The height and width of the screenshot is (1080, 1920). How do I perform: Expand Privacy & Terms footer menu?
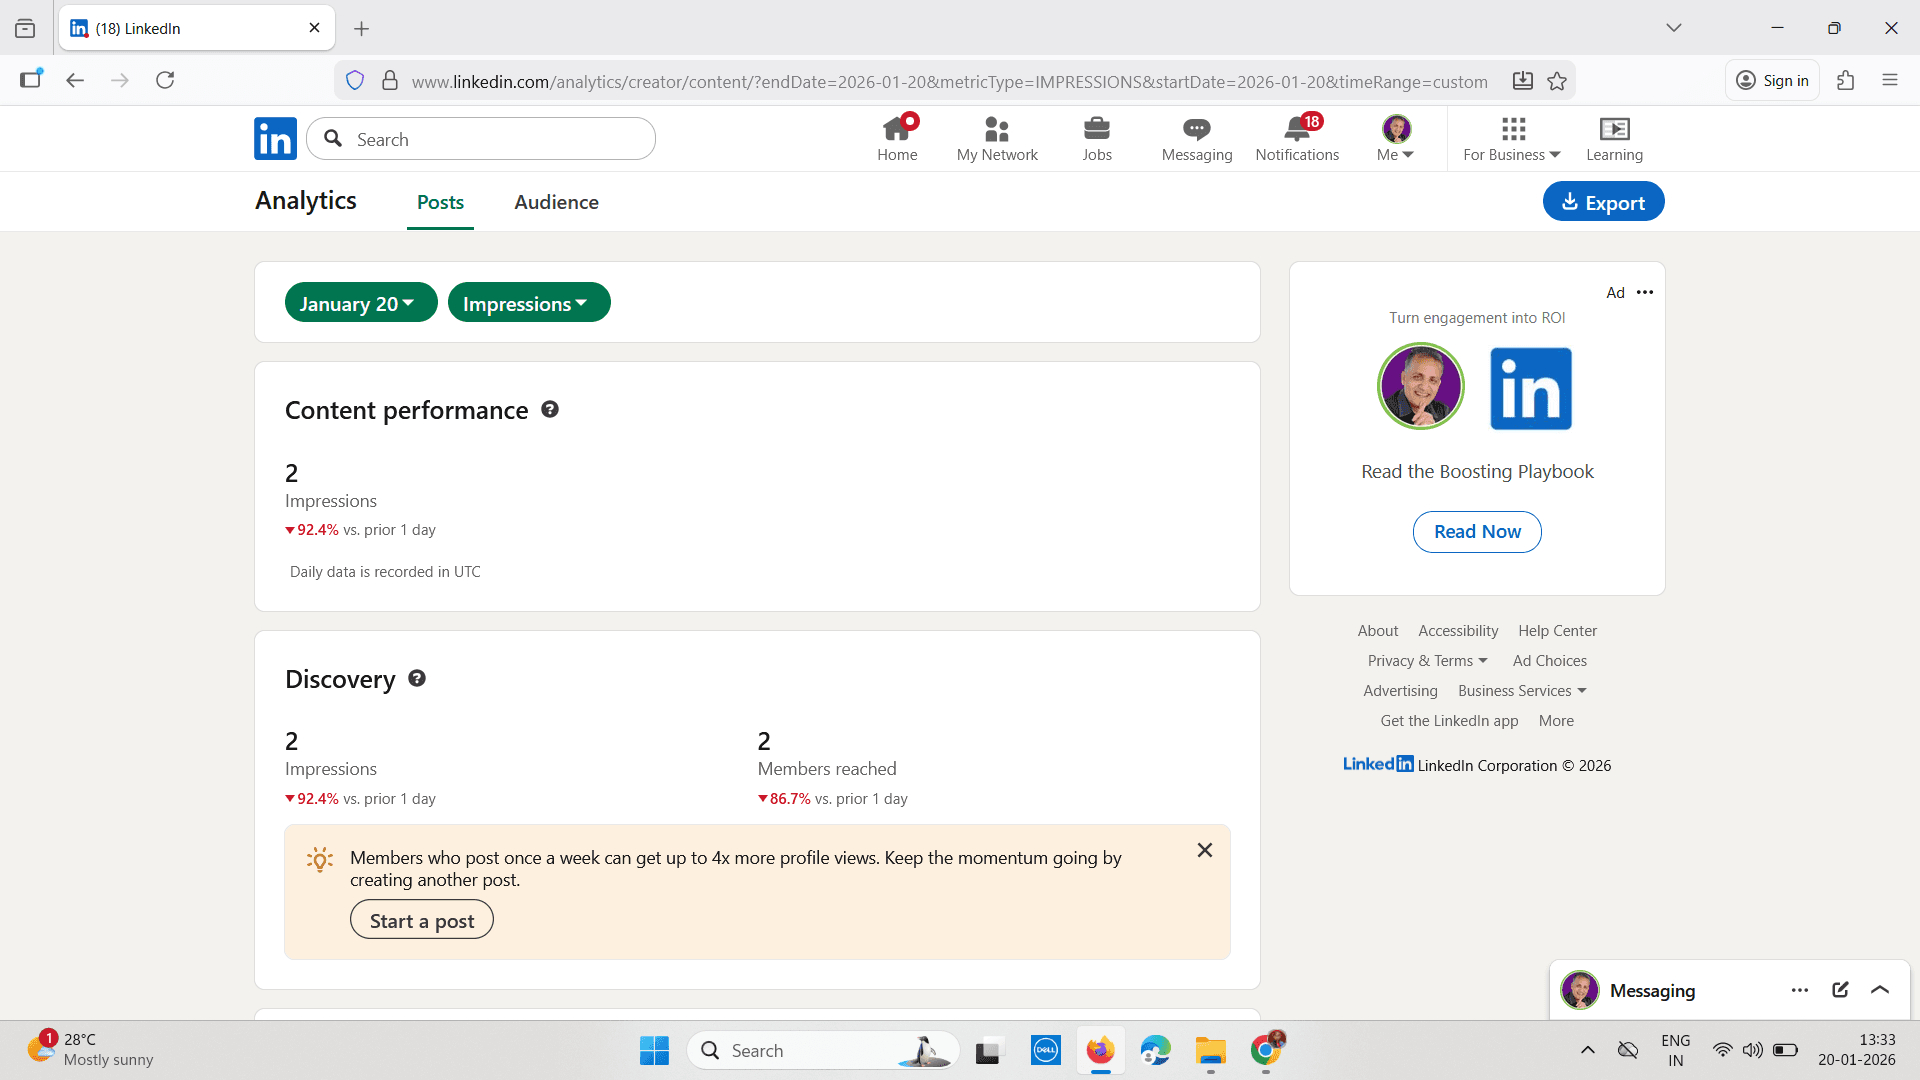point(1427,661)
